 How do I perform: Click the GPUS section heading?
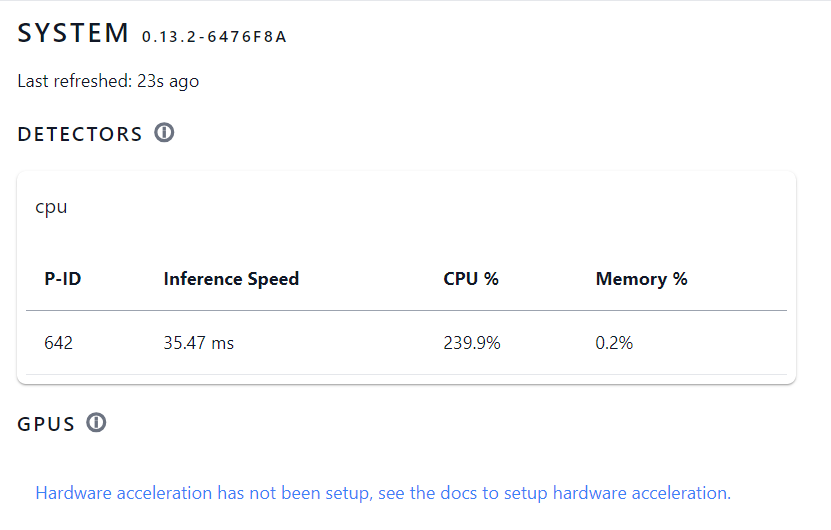coord(46,424)
